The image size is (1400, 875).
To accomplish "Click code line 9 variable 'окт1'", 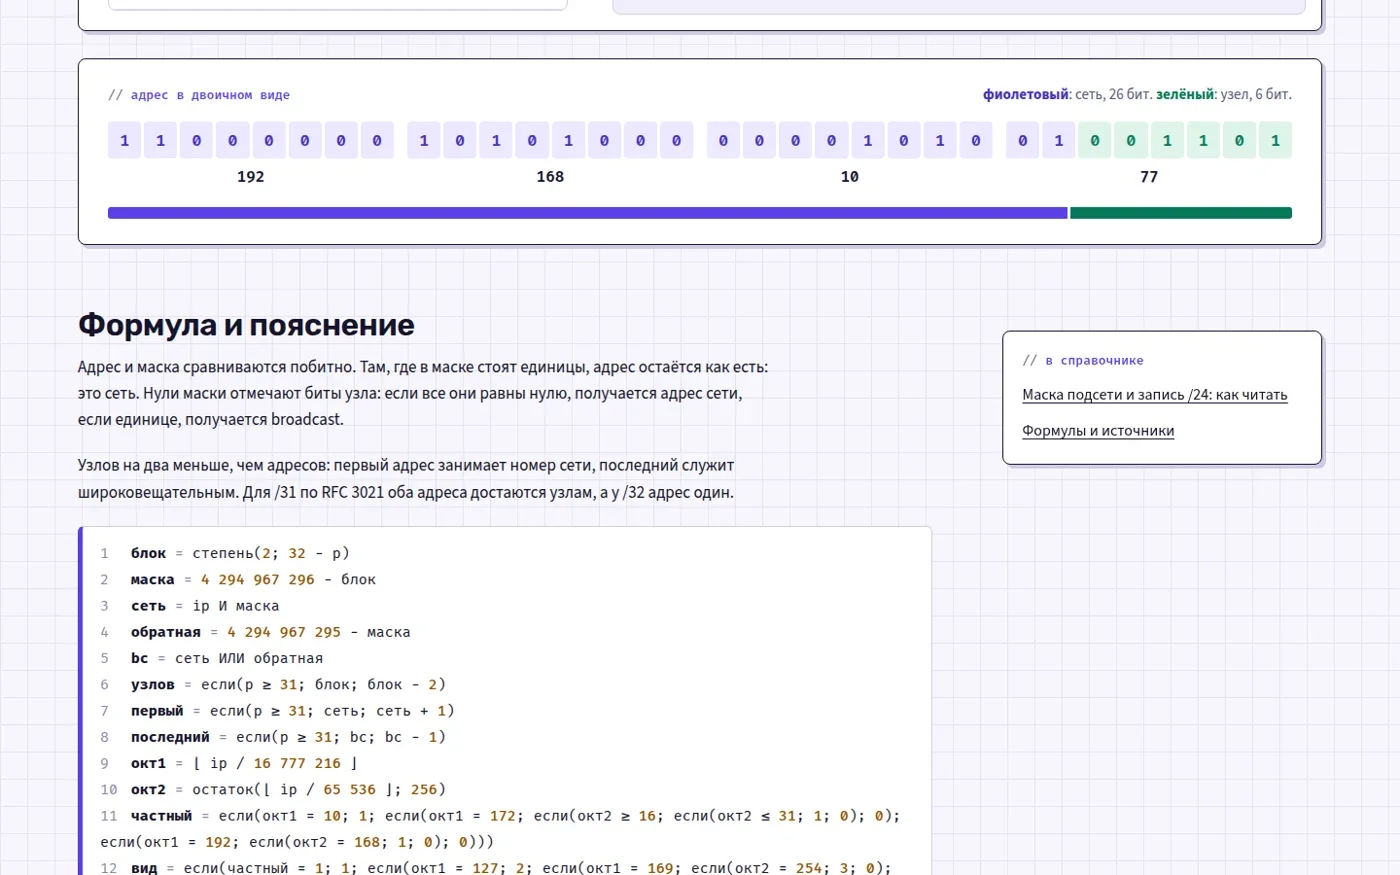I will tap(149, 763).
